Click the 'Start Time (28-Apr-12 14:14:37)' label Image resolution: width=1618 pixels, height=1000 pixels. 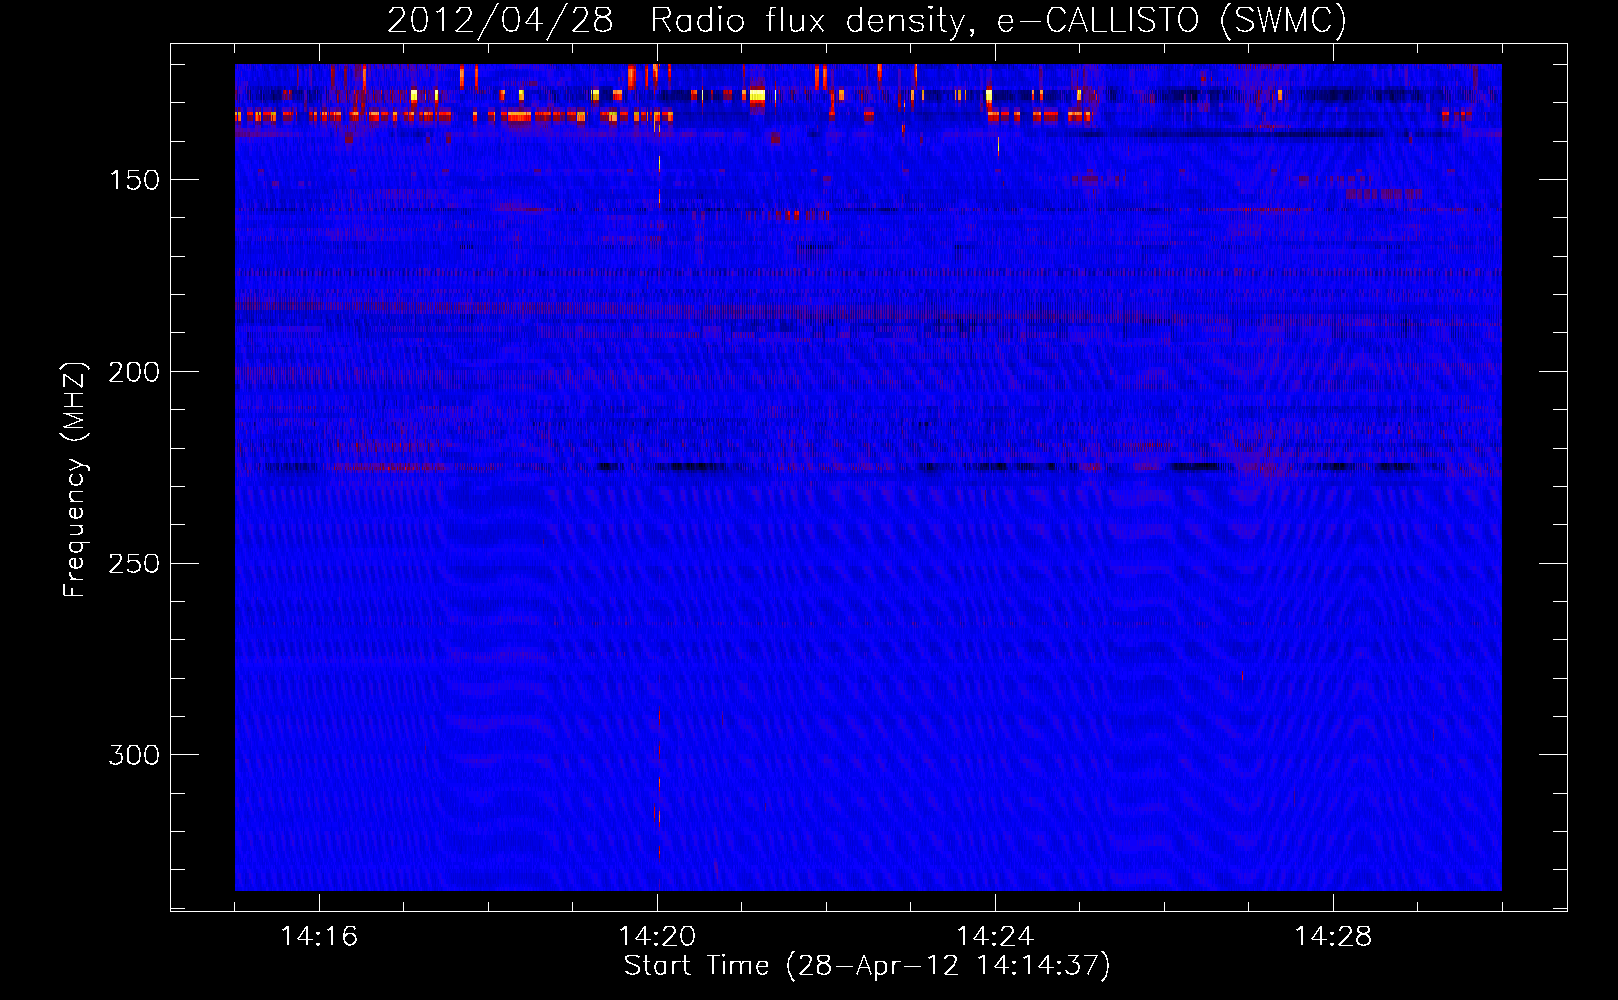tap(867, 966)
